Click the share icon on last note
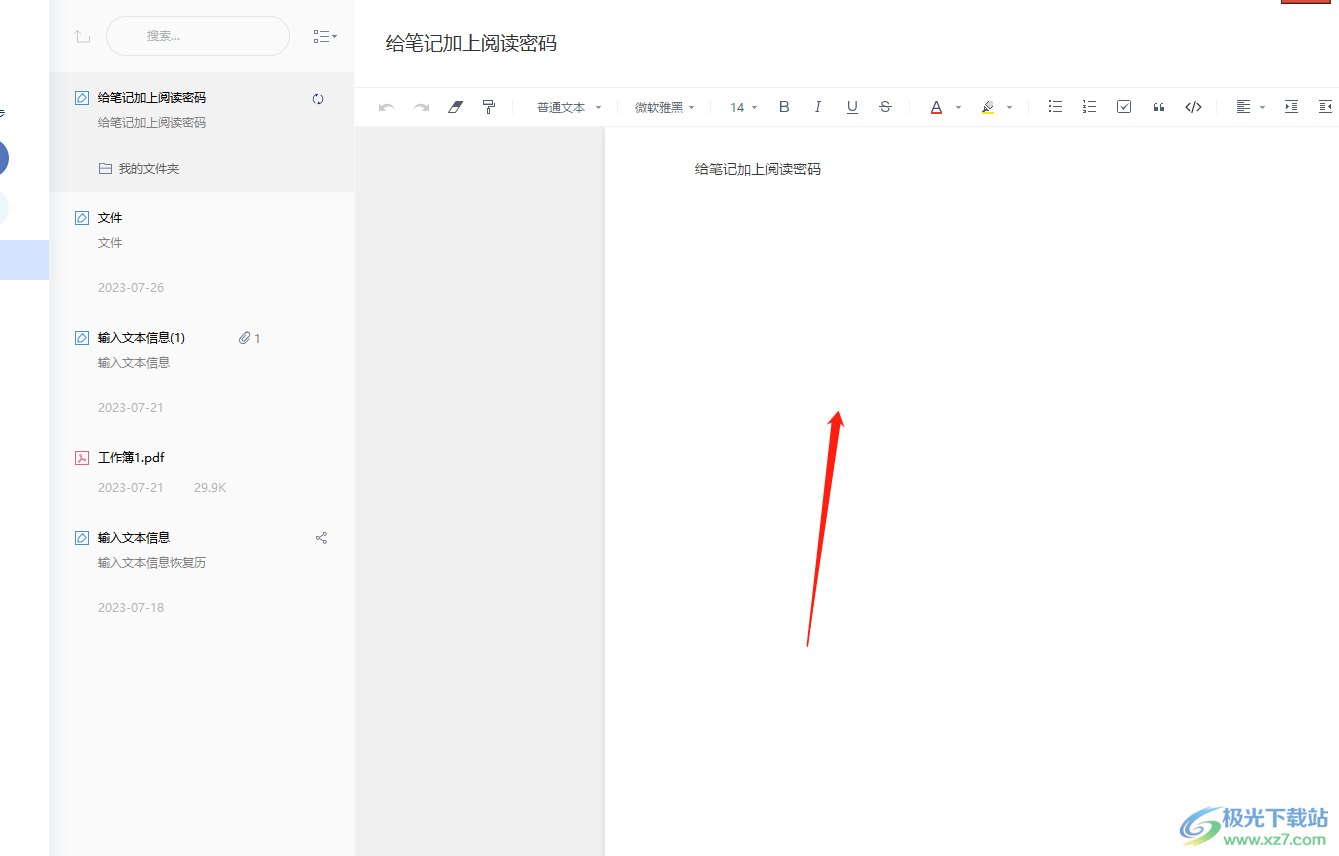This screenshot has height=856, width=1339. (x=321, y=538)
